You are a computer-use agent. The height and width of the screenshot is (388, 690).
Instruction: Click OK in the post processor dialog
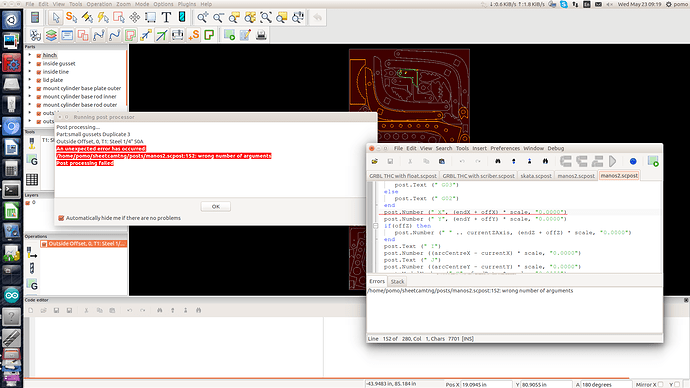tap(216, 206)
